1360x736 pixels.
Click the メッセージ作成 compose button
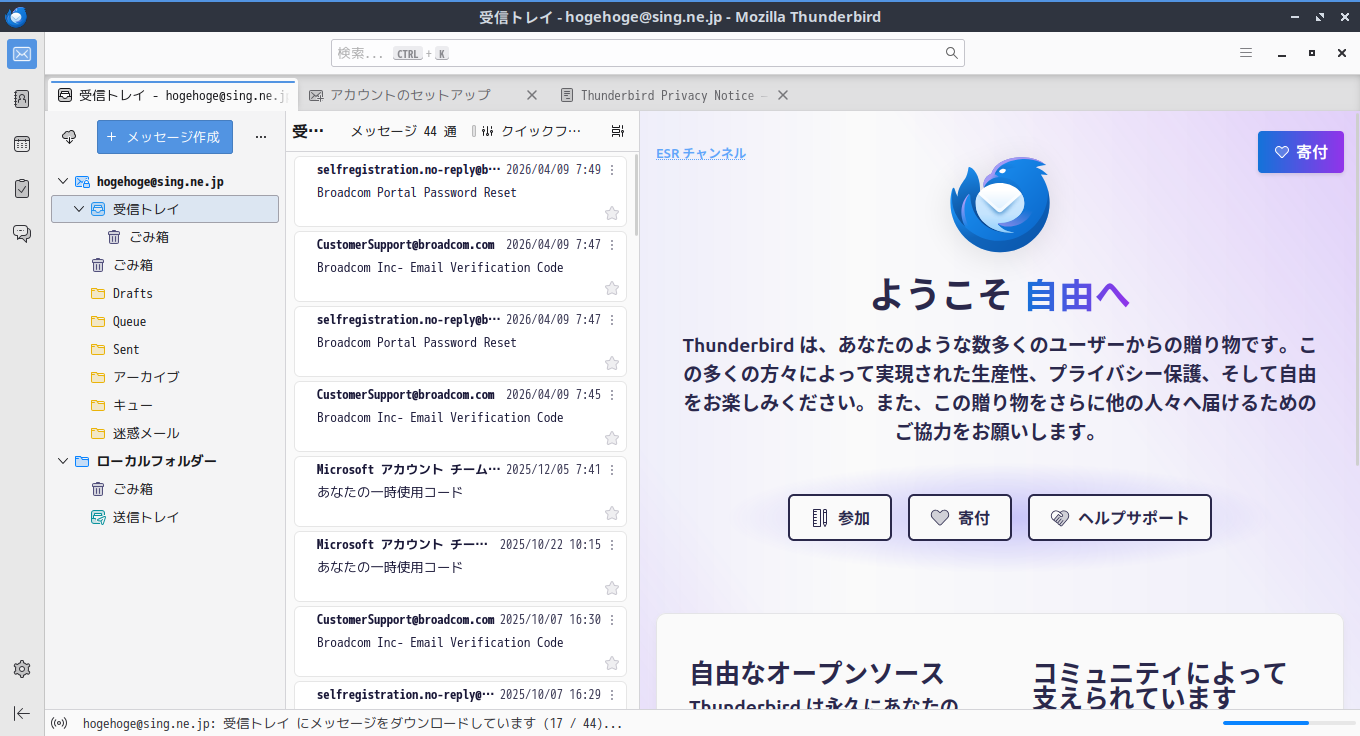165,137
